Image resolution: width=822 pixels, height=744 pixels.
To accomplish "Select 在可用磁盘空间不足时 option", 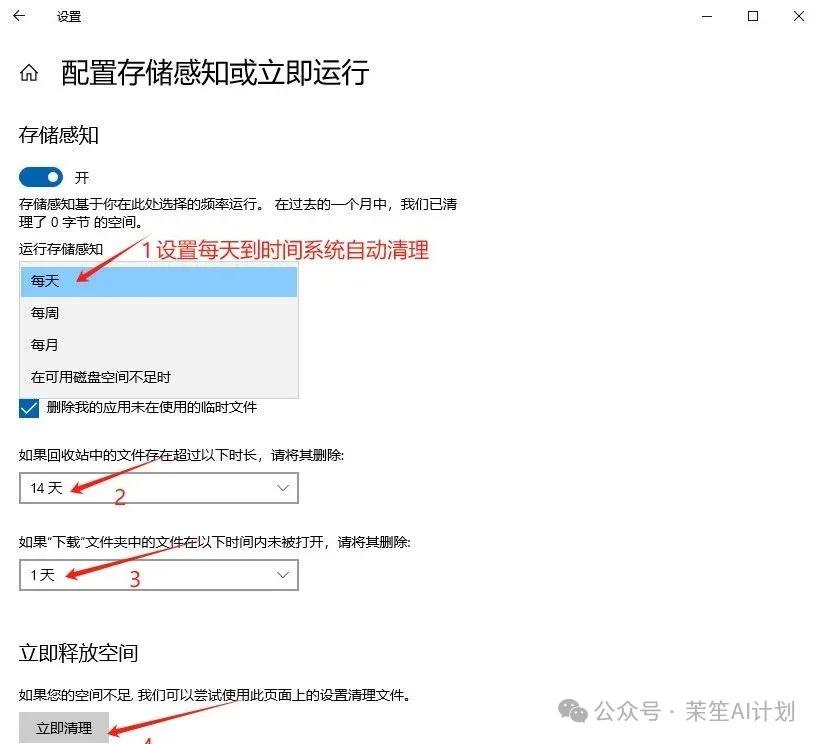I will [x=159, y=377].
